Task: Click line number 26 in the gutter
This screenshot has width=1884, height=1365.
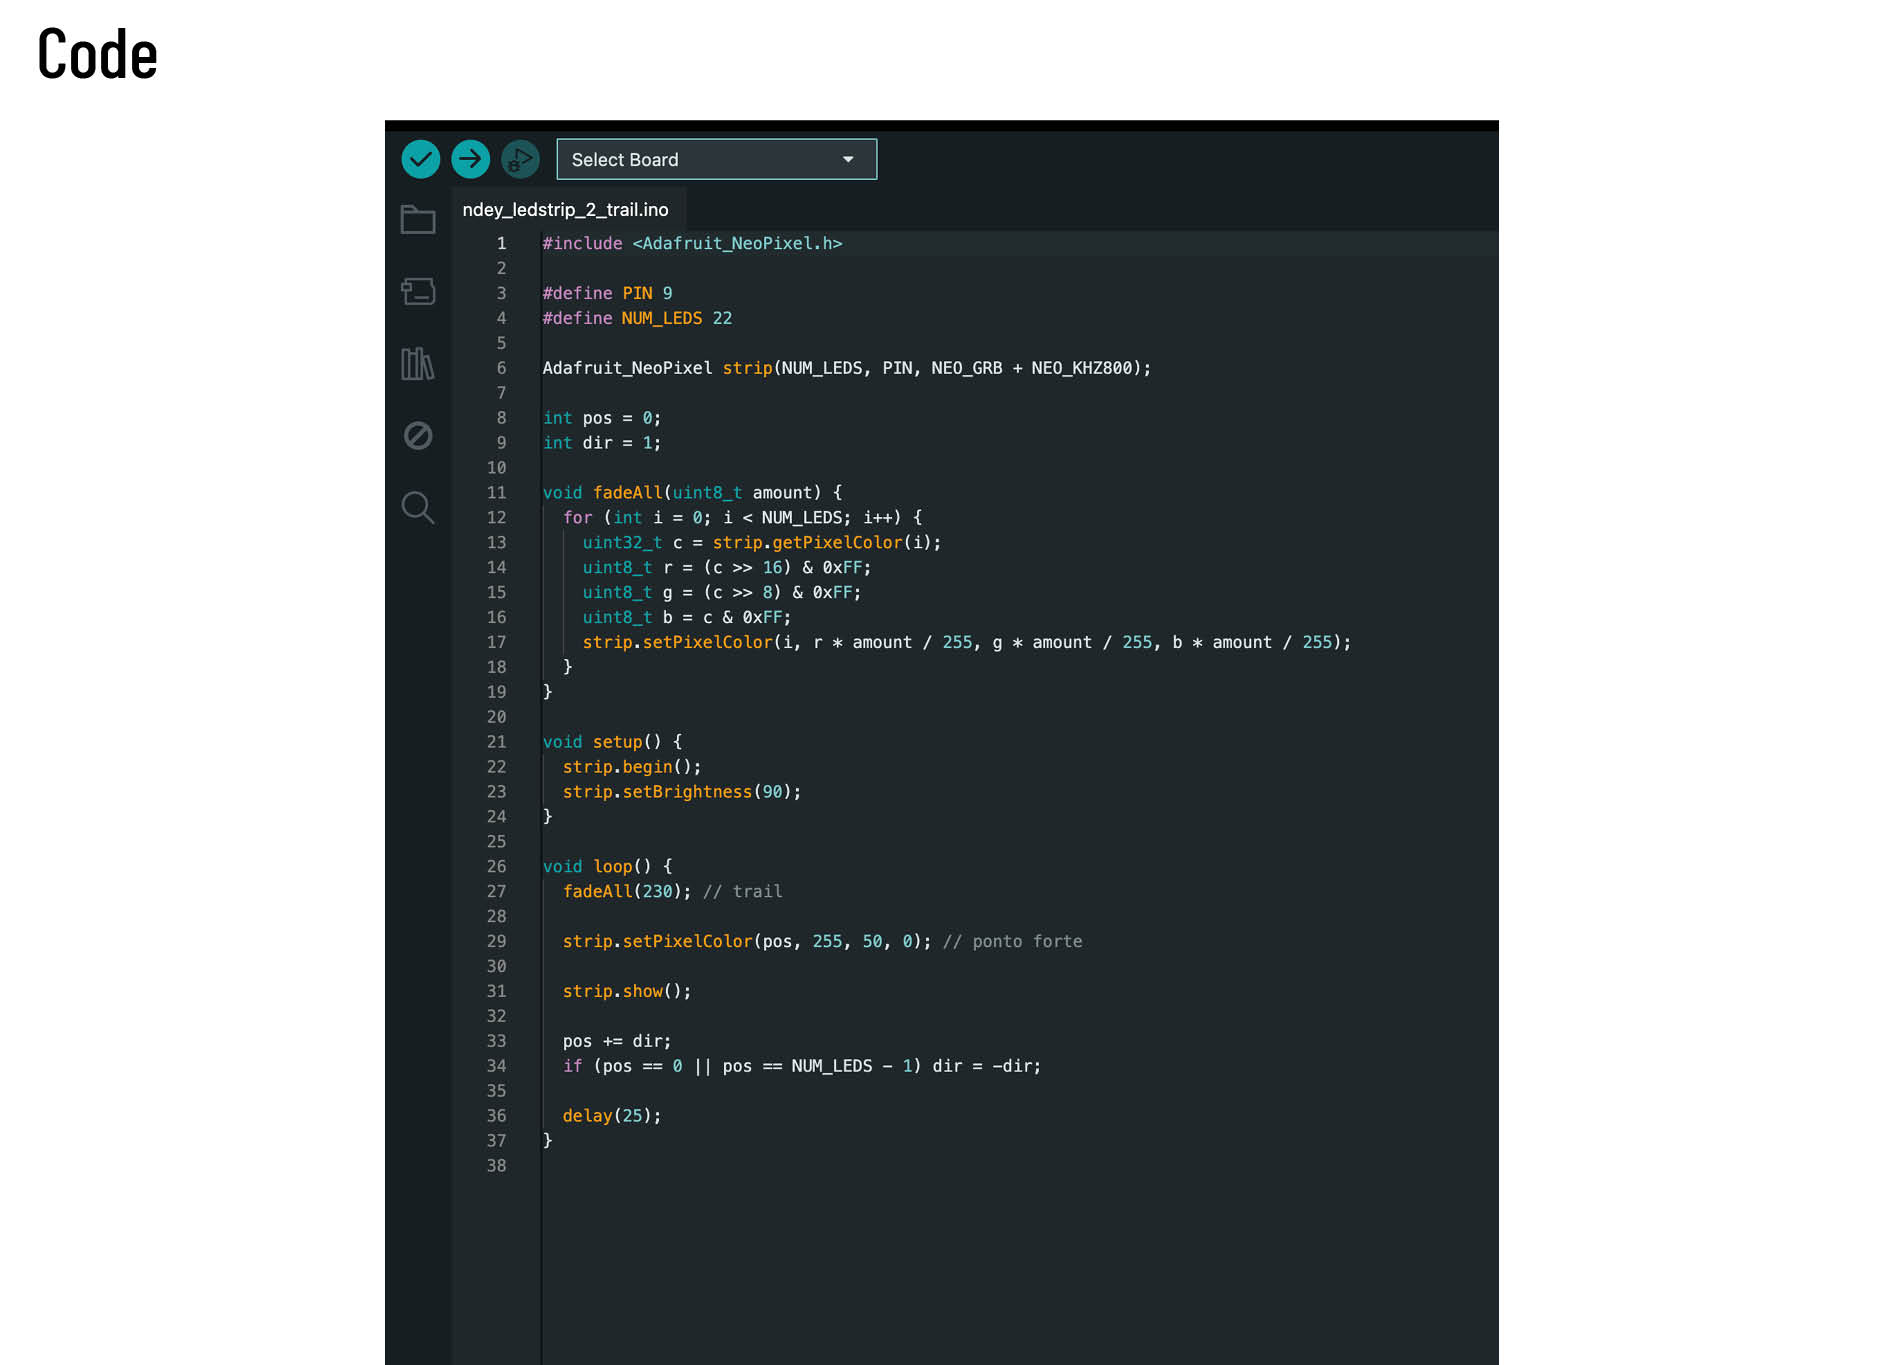Action: 496,867
